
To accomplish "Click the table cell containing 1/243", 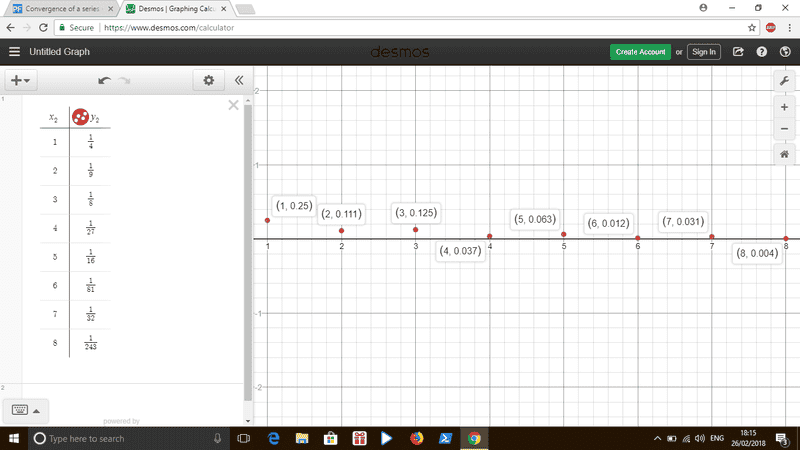I will 89,343.
